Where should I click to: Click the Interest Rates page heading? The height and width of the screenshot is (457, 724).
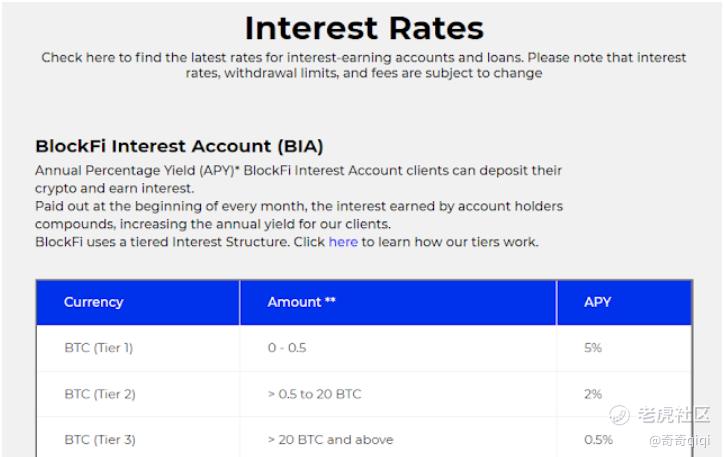point(364,28)
